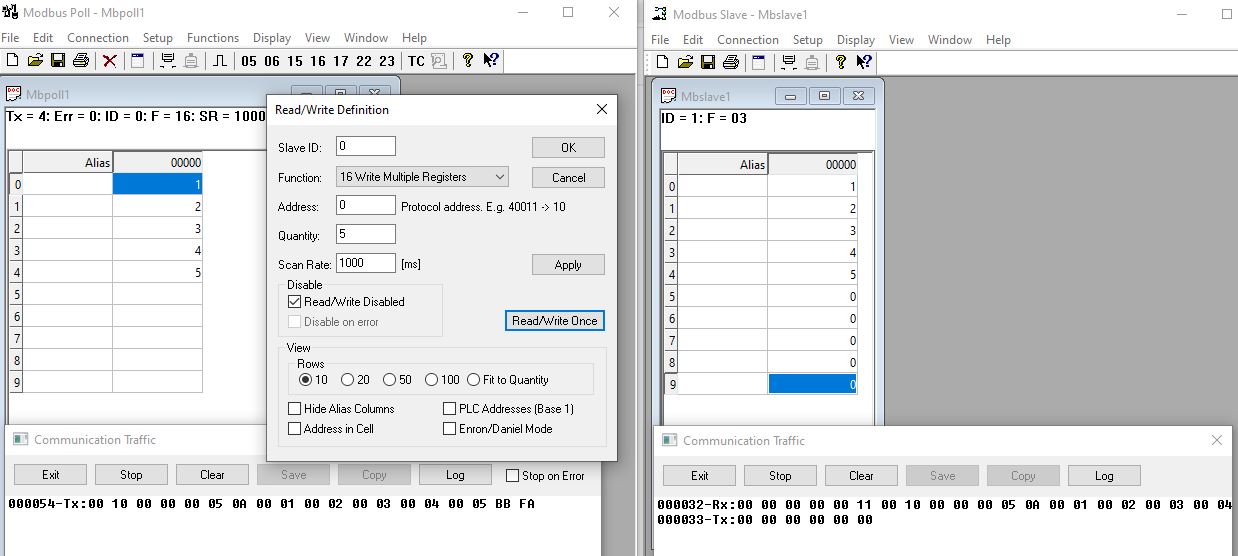Open file icon in Modbus Slave toolbar
The image size is (1238, 556).
[x=685, y=62]
